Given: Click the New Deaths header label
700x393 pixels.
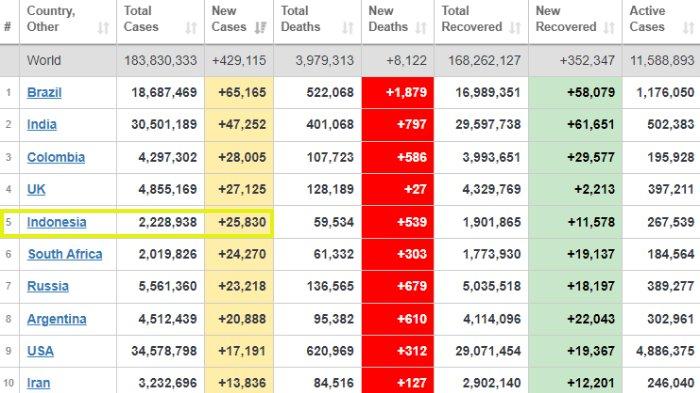Looking at the screenshot, I should click(388, 19).
